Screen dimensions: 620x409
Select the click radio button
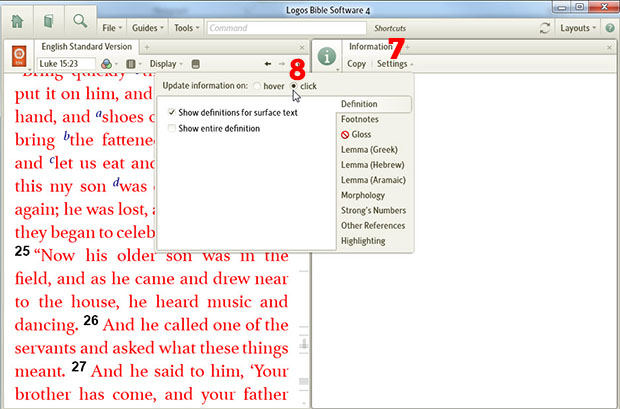coord(294,86)
